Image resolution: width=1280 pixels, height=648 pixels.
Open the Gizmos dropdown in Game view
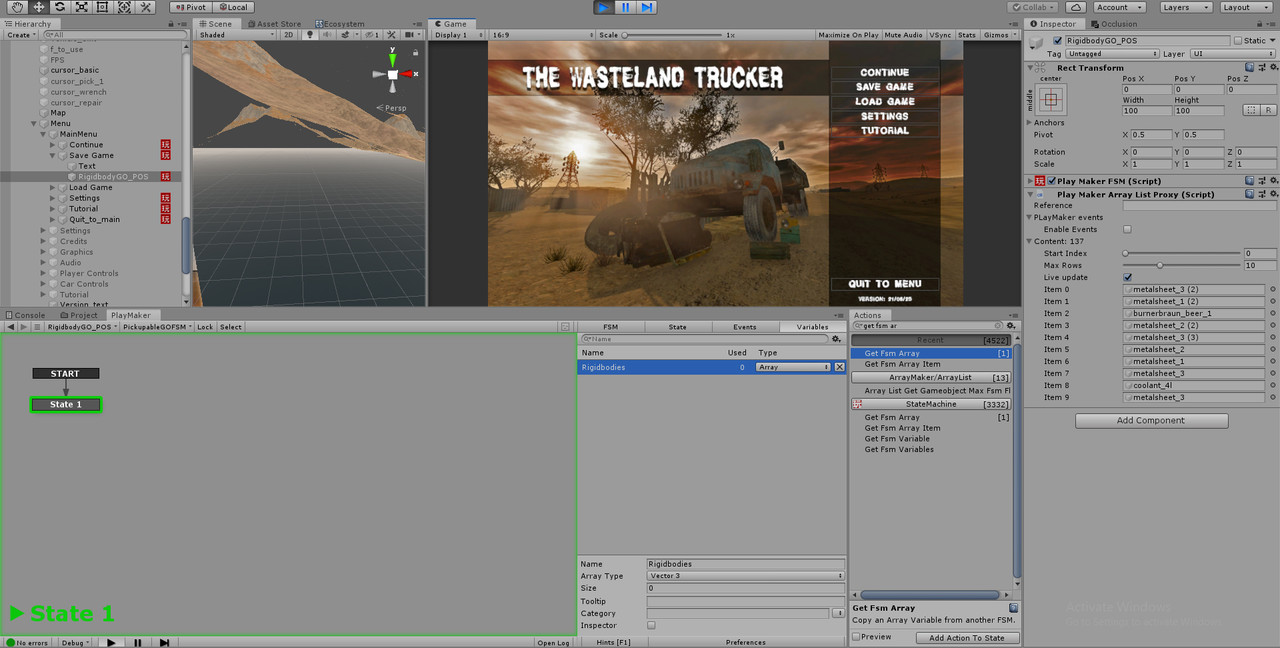pyautogui.click(x=1000, y=35)
